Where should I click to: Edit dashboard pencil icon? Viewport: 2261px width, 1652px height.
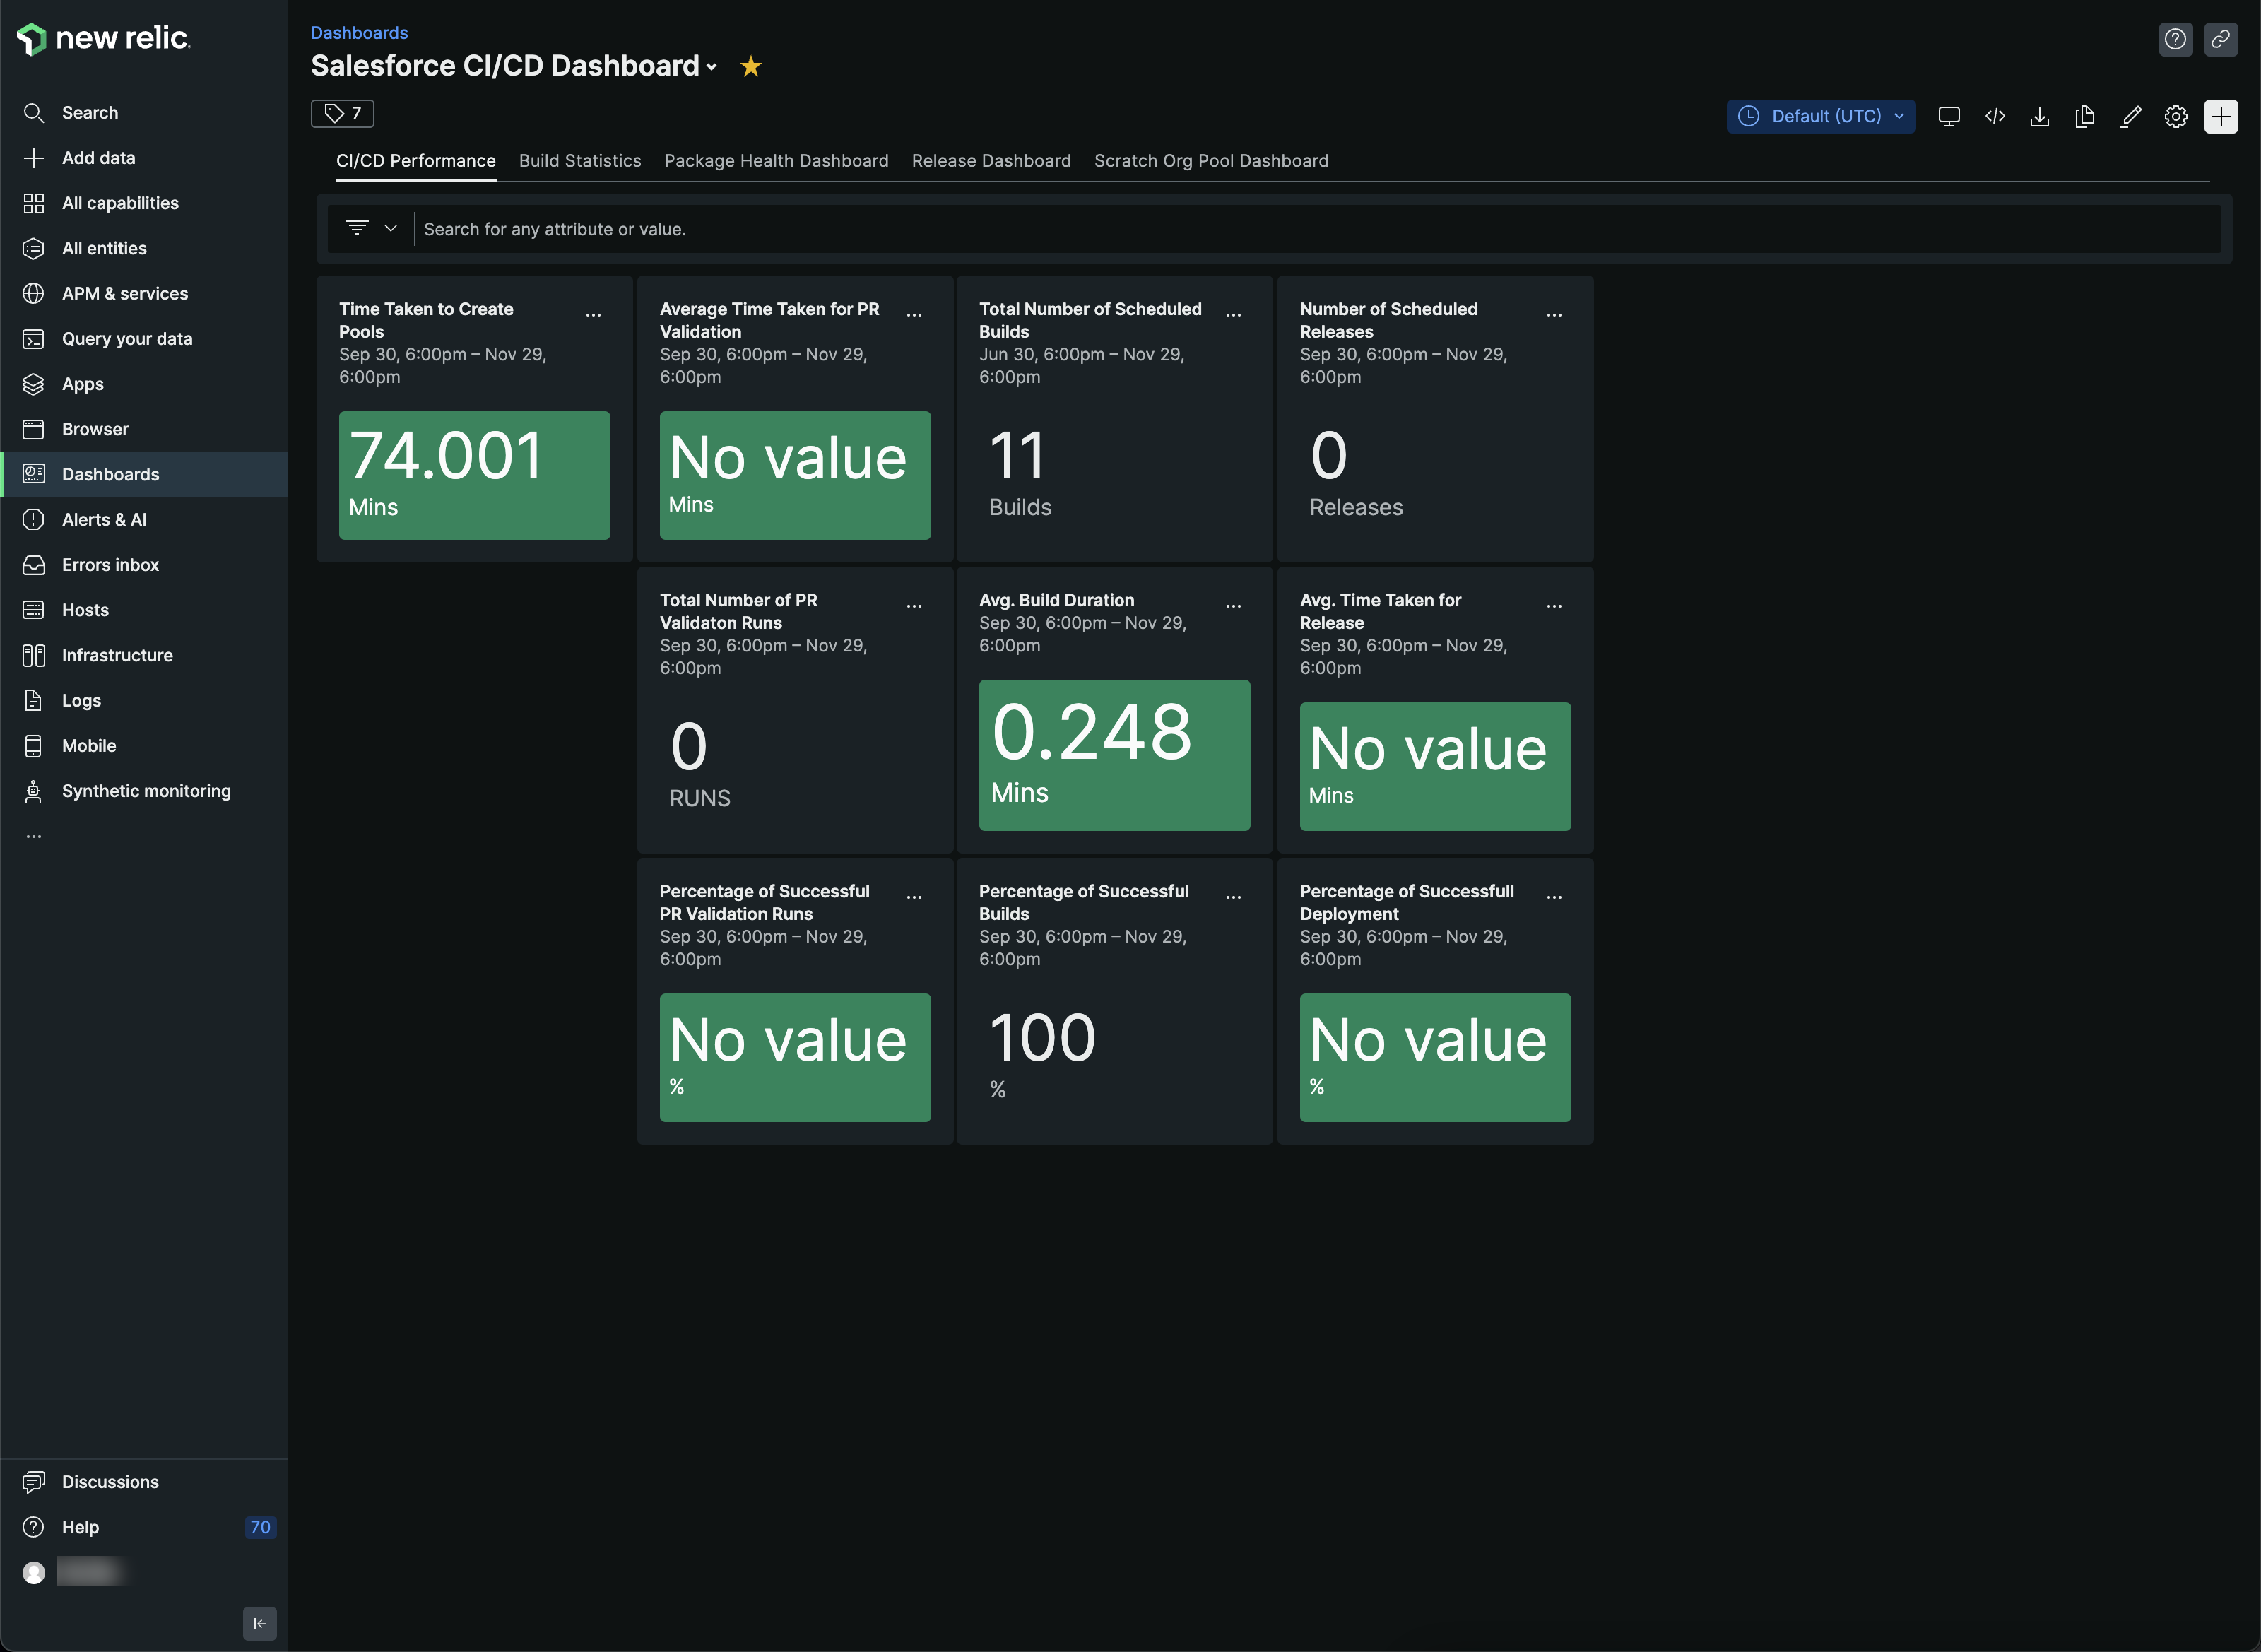point(2131,116)
